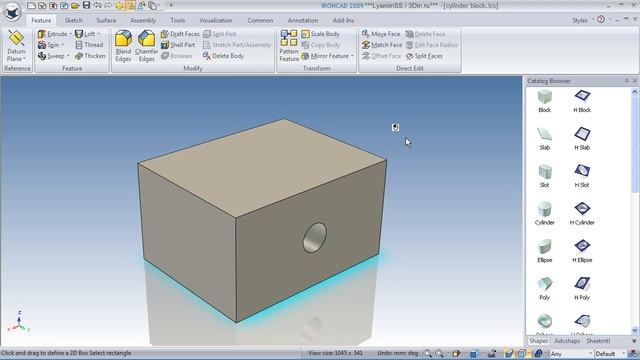Expand the customize quick access toolbar arrow
Viewport: 640px width, 360px height.
coord(171,5)
